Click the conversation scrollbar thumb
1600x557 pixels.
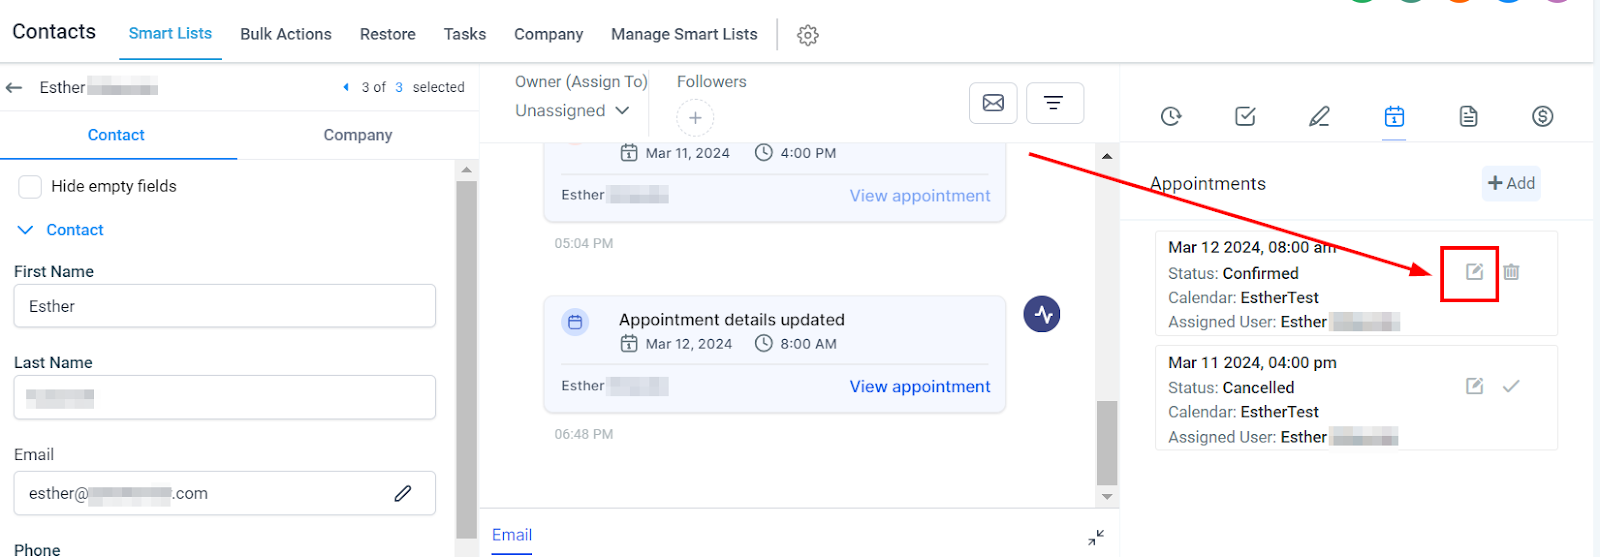(x=1107, y=443)
